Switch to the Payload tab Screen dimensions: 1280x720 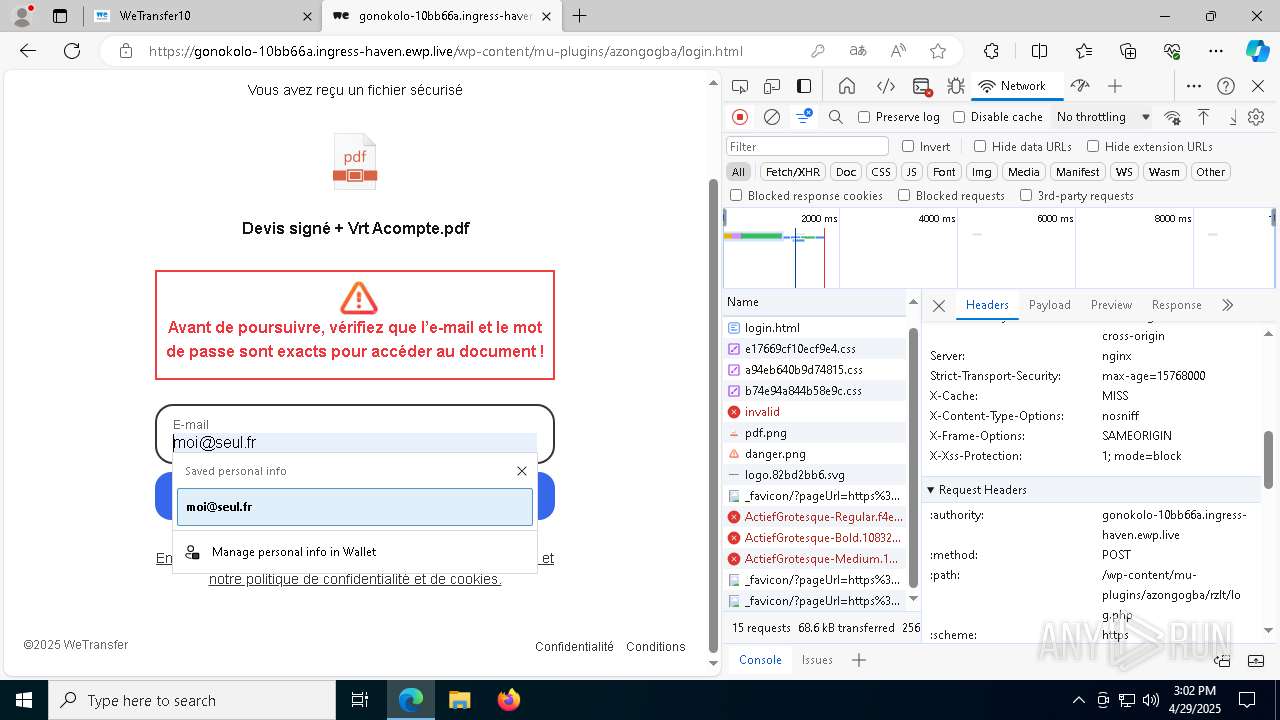click(1050, 305)
